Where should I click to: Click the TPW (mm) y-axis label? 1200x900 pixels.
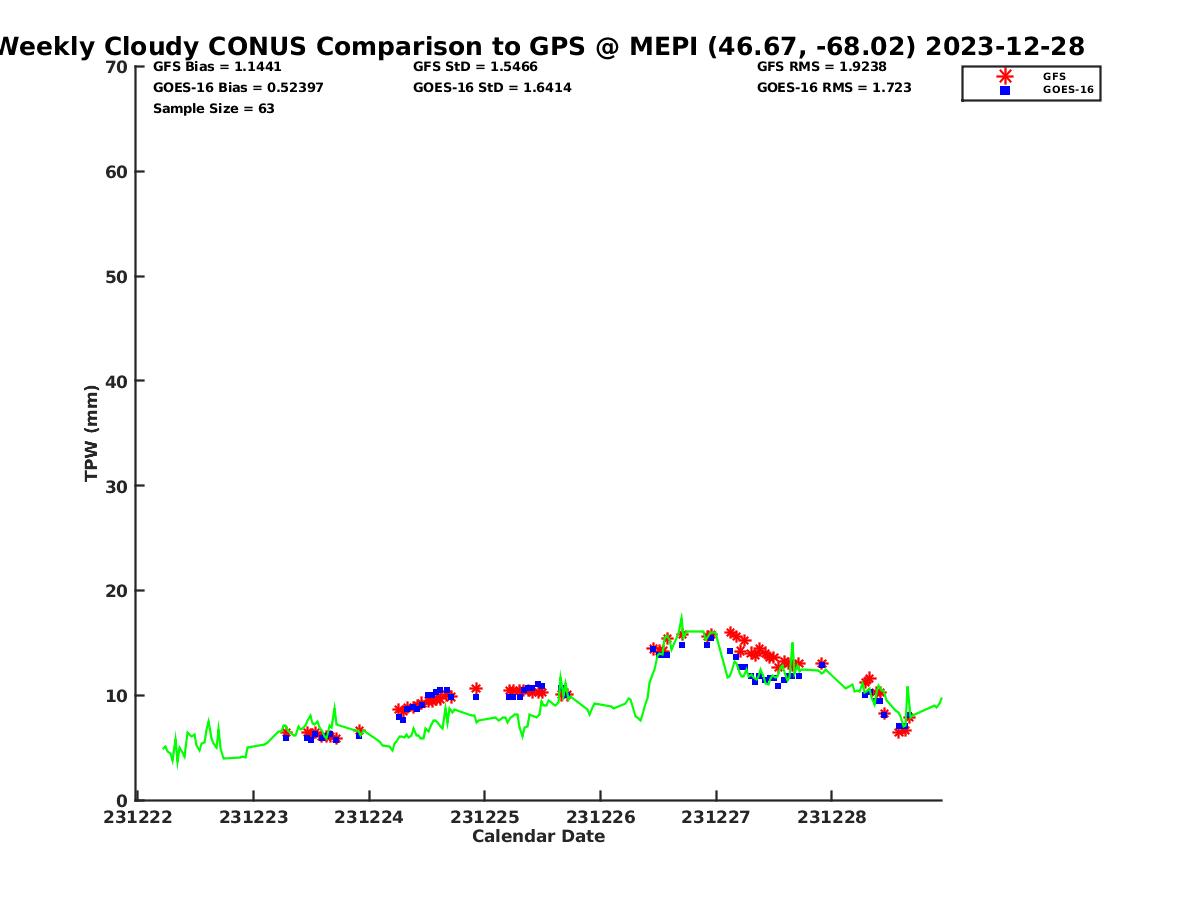(92, 433)
